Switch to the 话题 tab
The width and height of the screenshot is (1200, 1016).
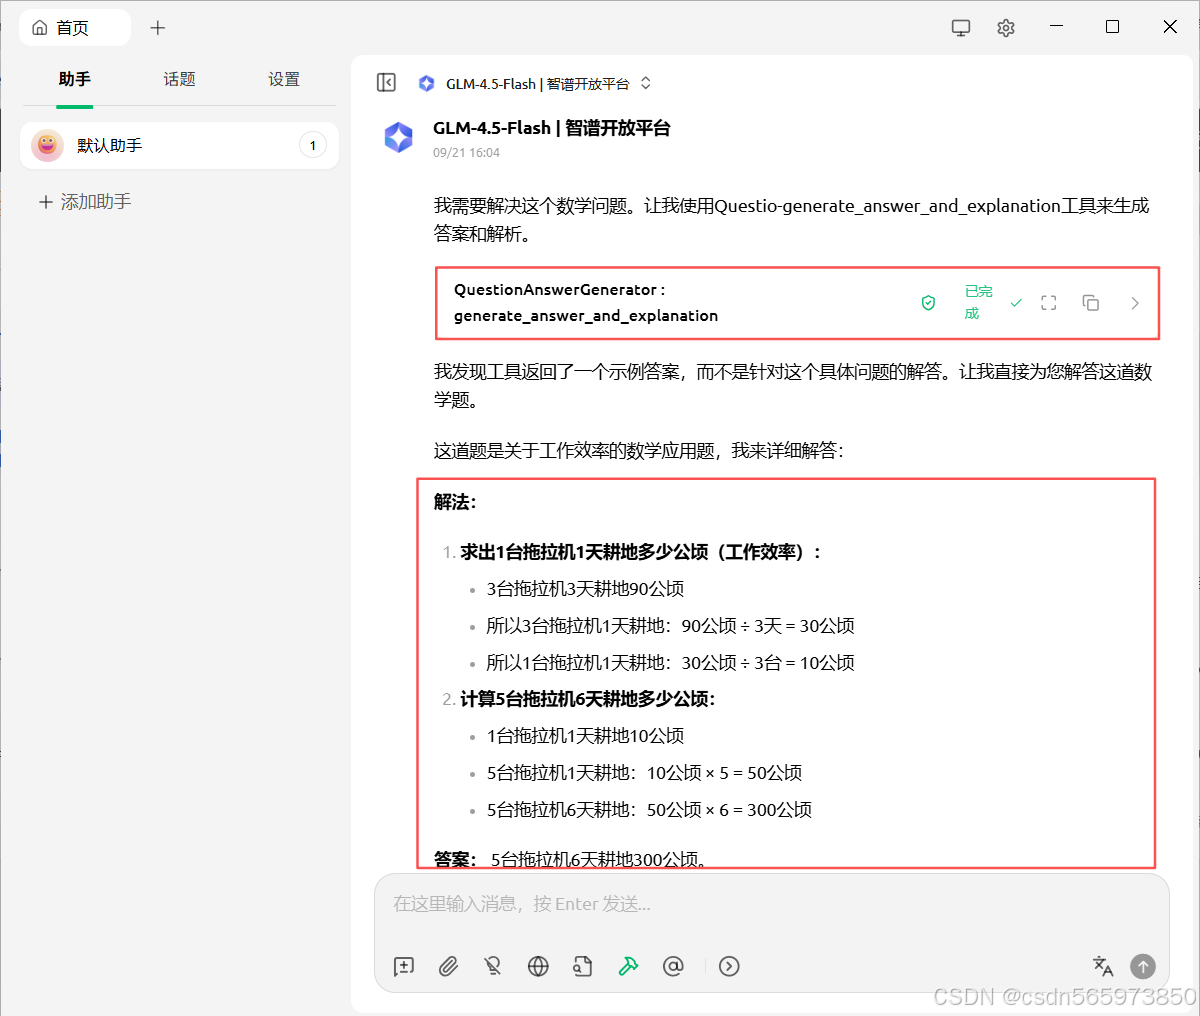coord(180,79)
